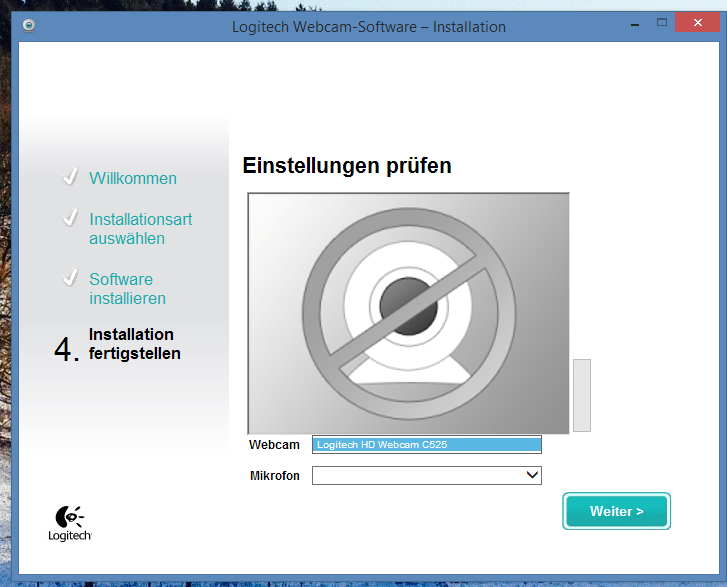Click the step number 4.
Image resolution: width=727 pixels, height=587 pixels.
pos(67,349)
